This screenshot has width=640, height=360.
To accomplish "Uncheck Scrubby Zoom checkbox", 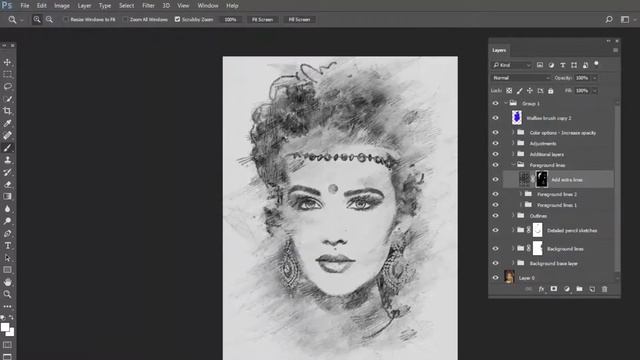I will click(x=177, y=19).
